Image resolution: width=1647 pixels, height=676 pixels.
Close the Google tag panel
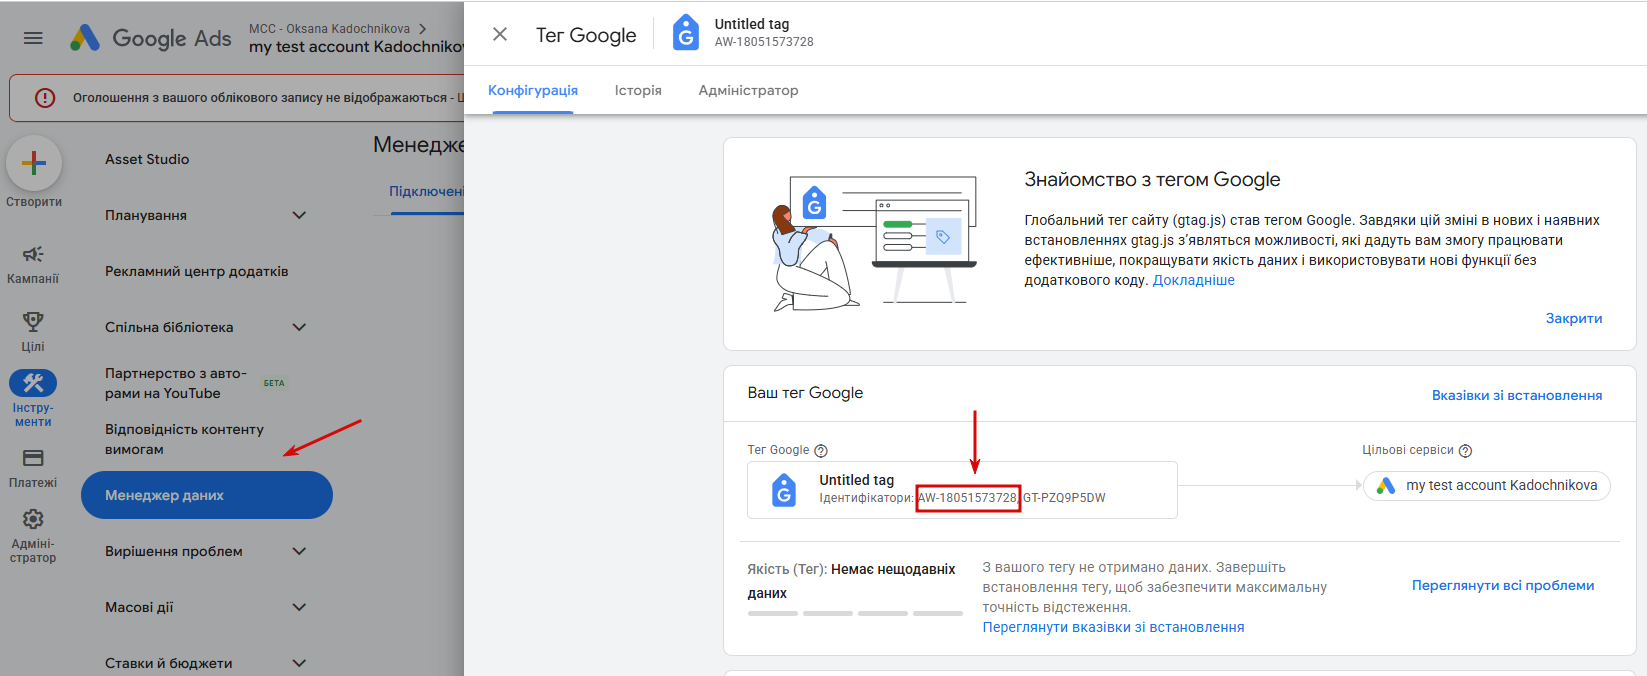[500, 35]
